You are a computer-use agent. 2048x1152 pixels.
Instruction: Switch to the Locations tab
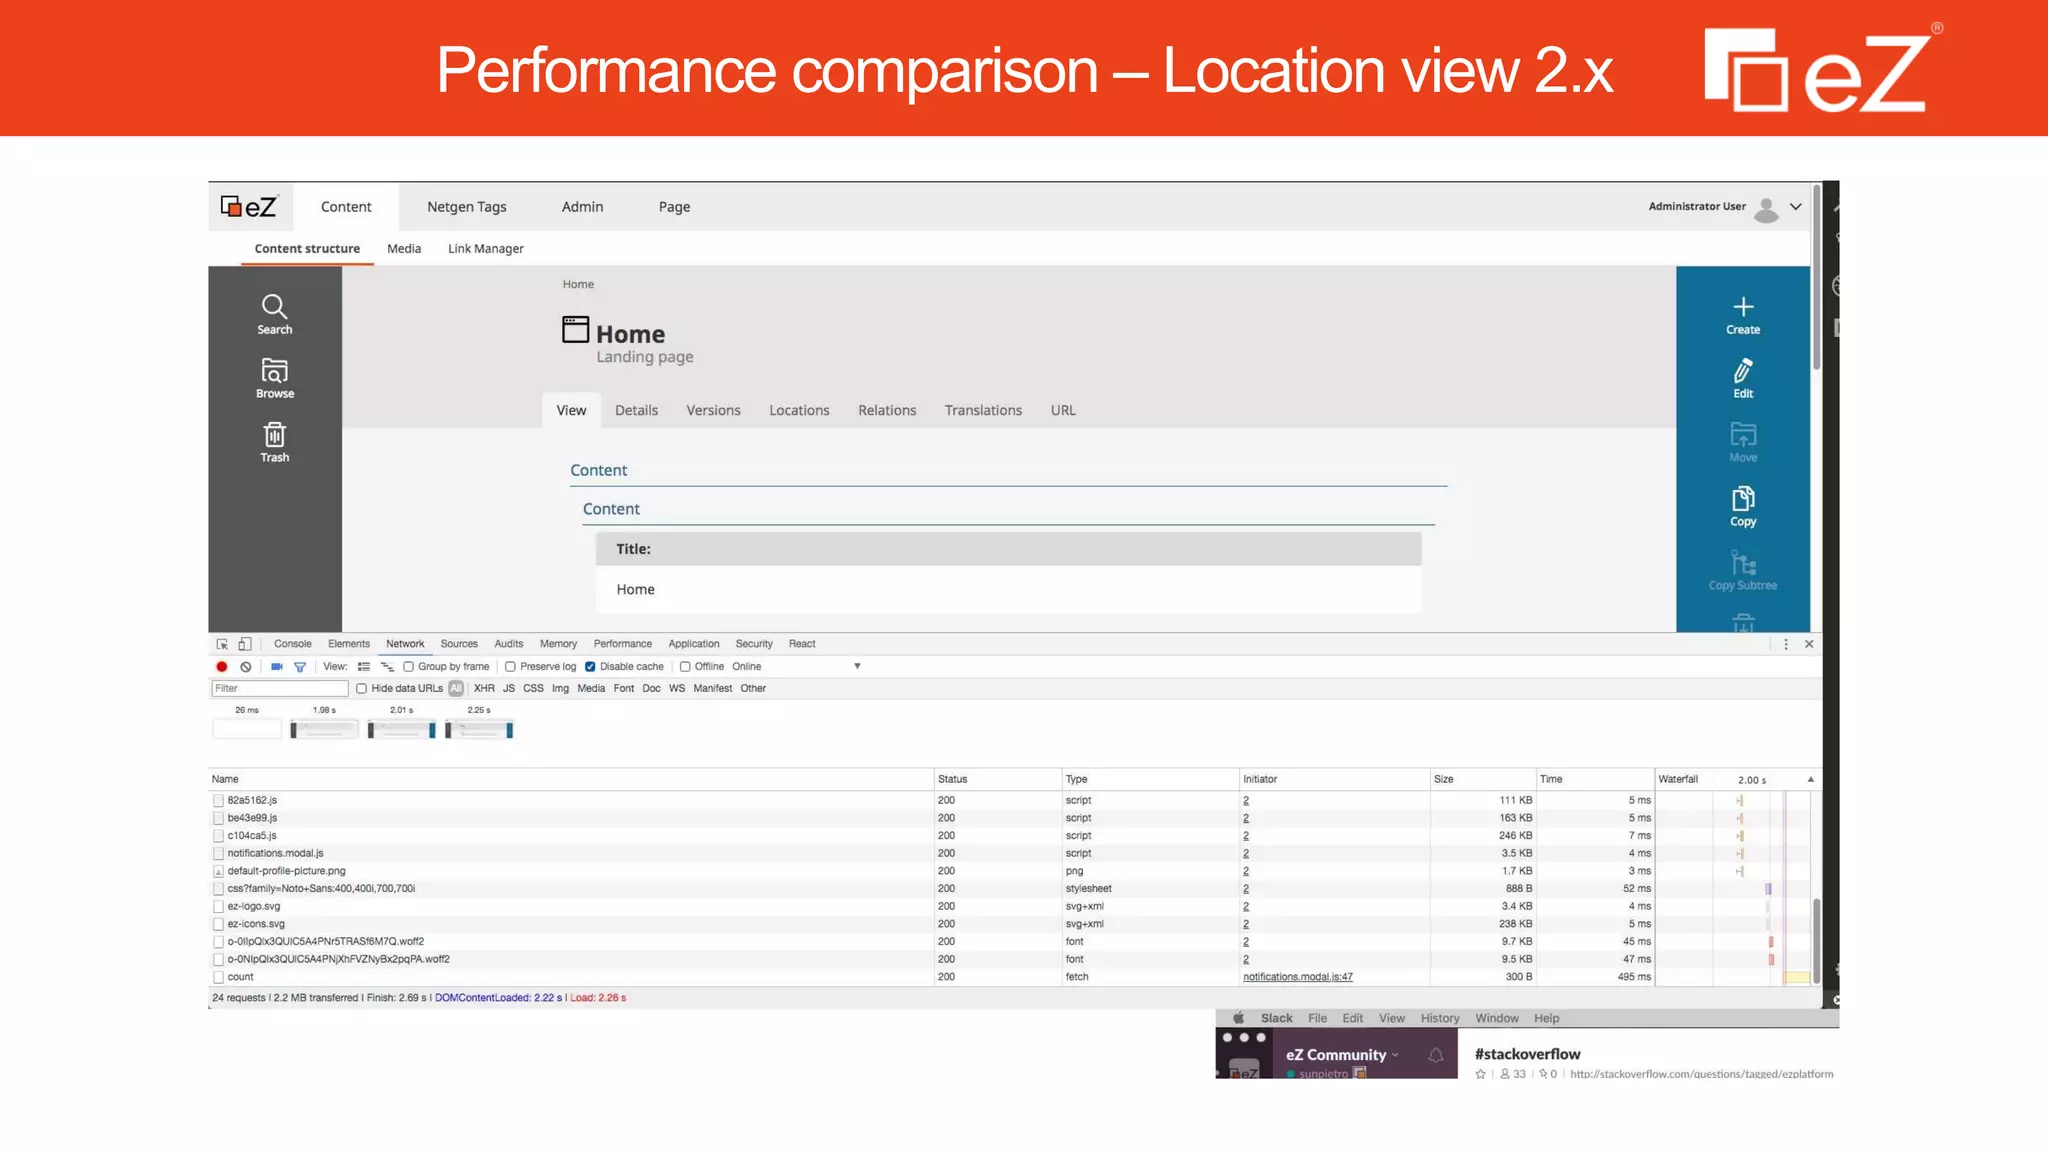[x=799, y=411]
